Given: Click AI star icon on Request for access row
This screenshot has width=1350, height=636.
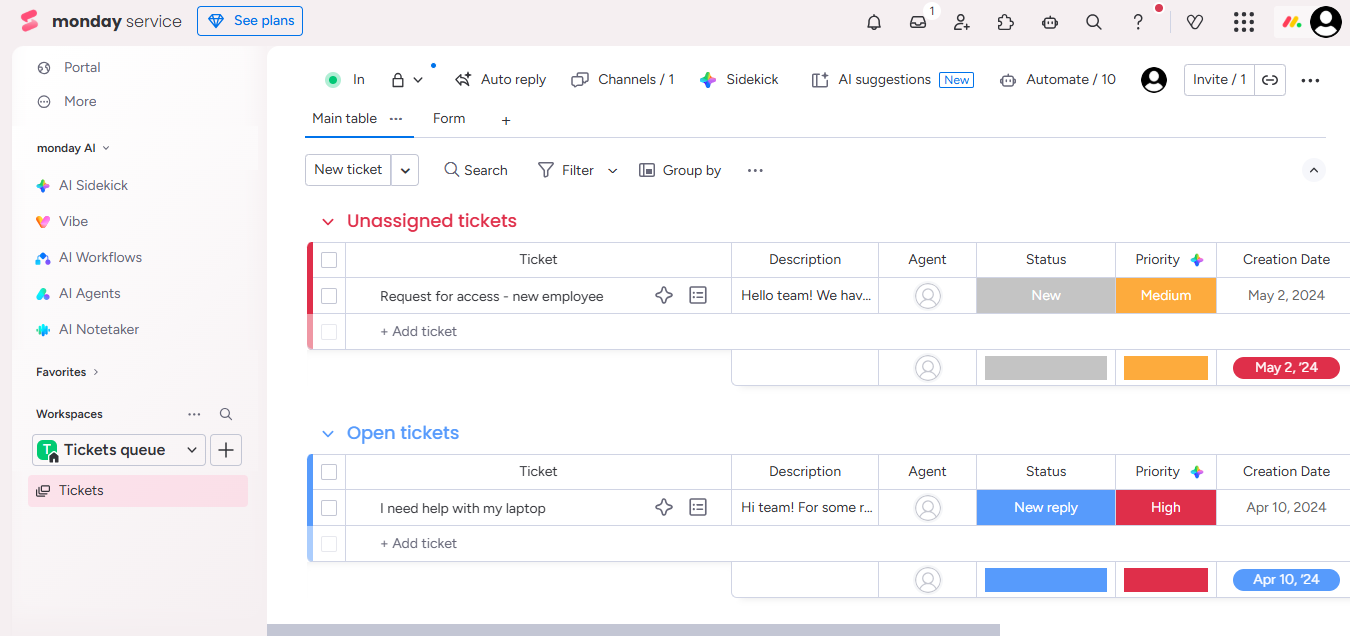Looking at the screenshot, I should 663,295.
